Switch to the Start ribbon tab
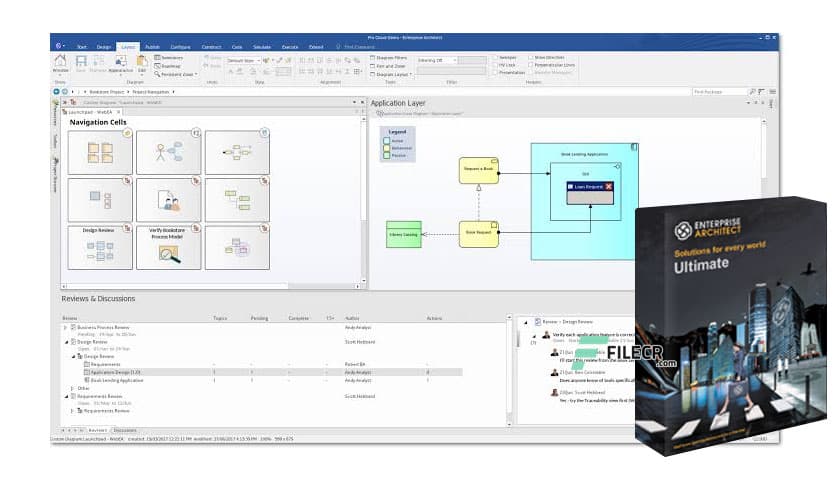Viewport: 836px width, 484px height. 82,47
